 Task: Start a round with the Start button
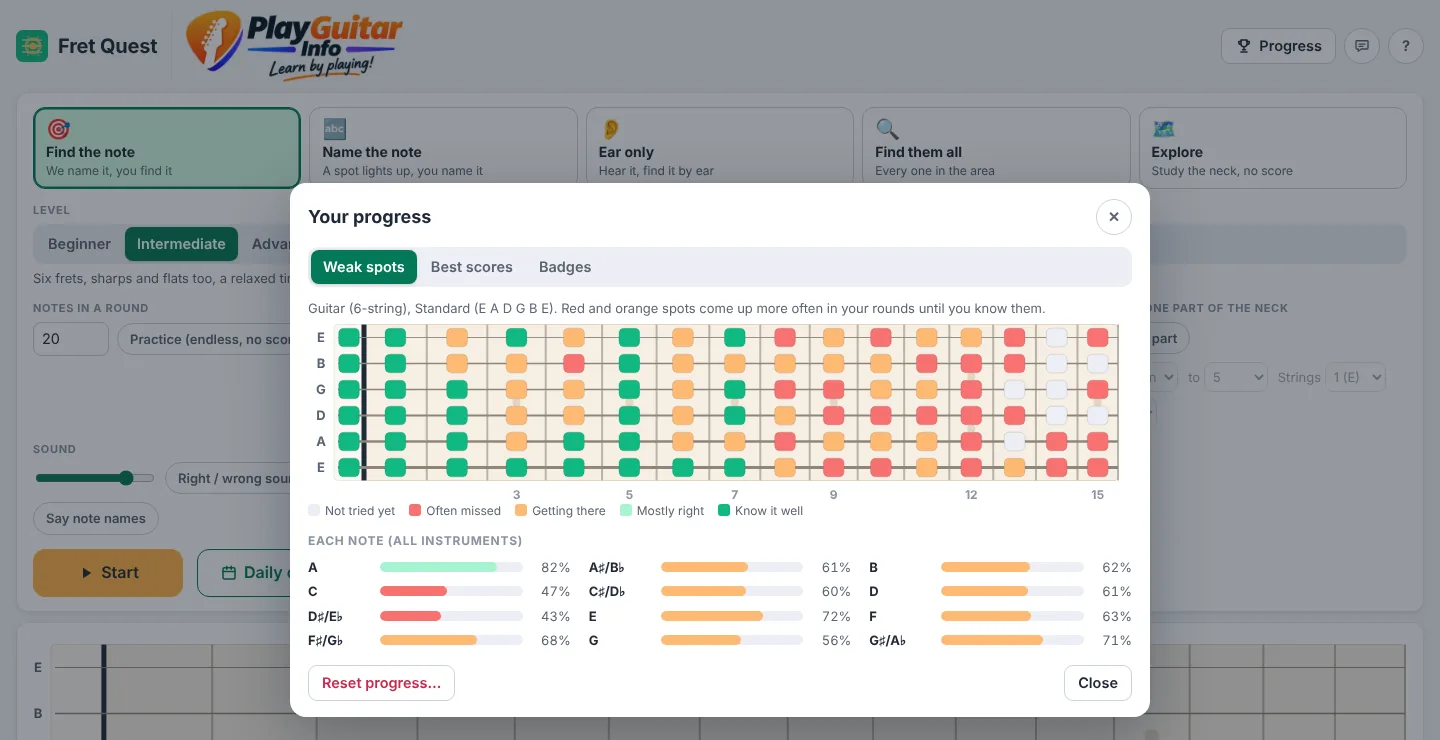pyautogui.click(x=108, y=573)
